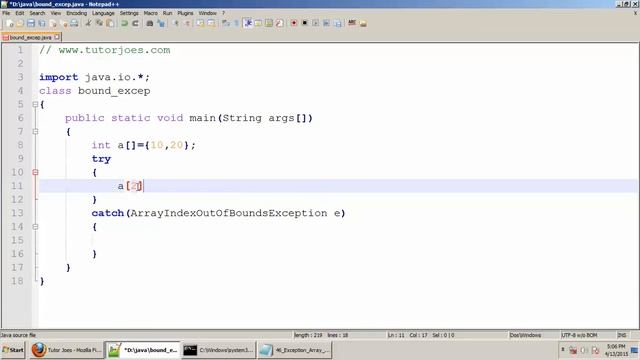640x360 pixels.
Task: Start macro recording with red dot icon
Action: point(293,23)
